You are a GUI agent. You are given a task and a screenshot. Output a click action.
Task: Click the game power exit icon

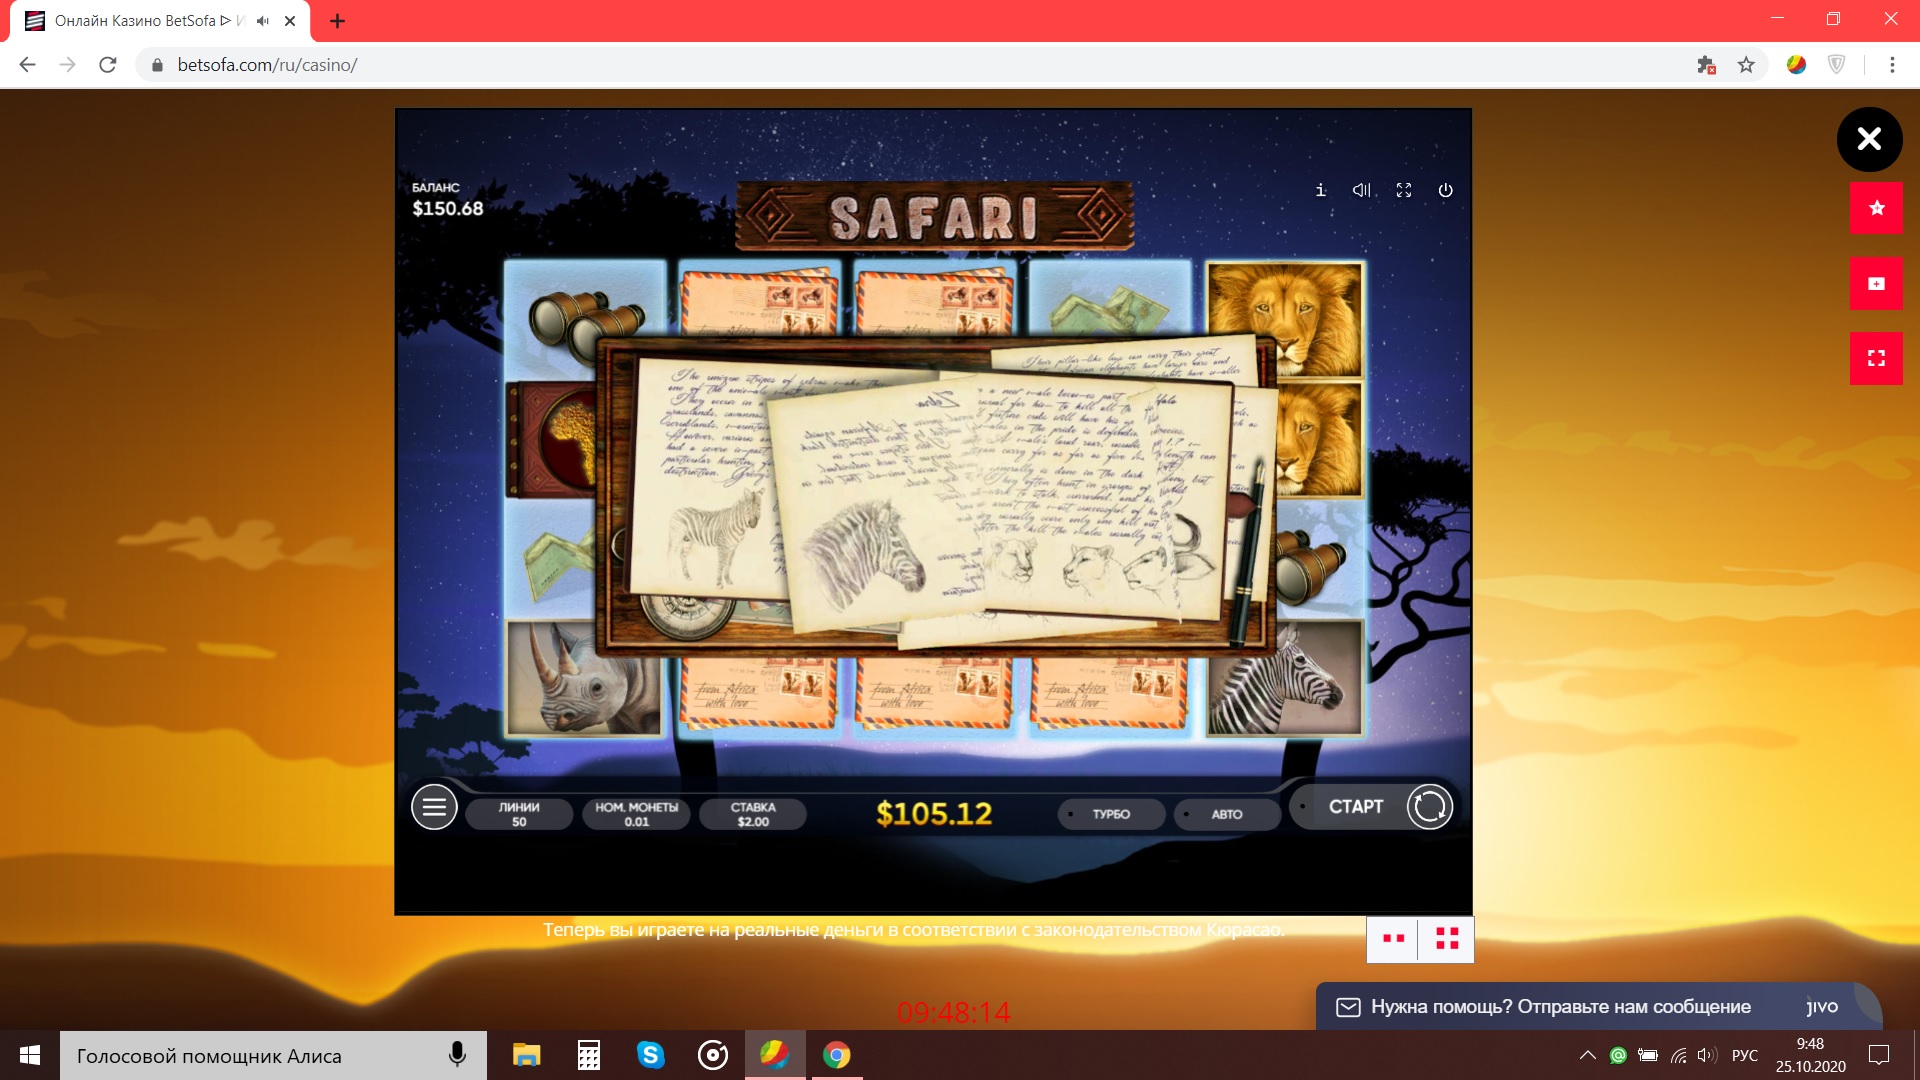click(1445, 190)
